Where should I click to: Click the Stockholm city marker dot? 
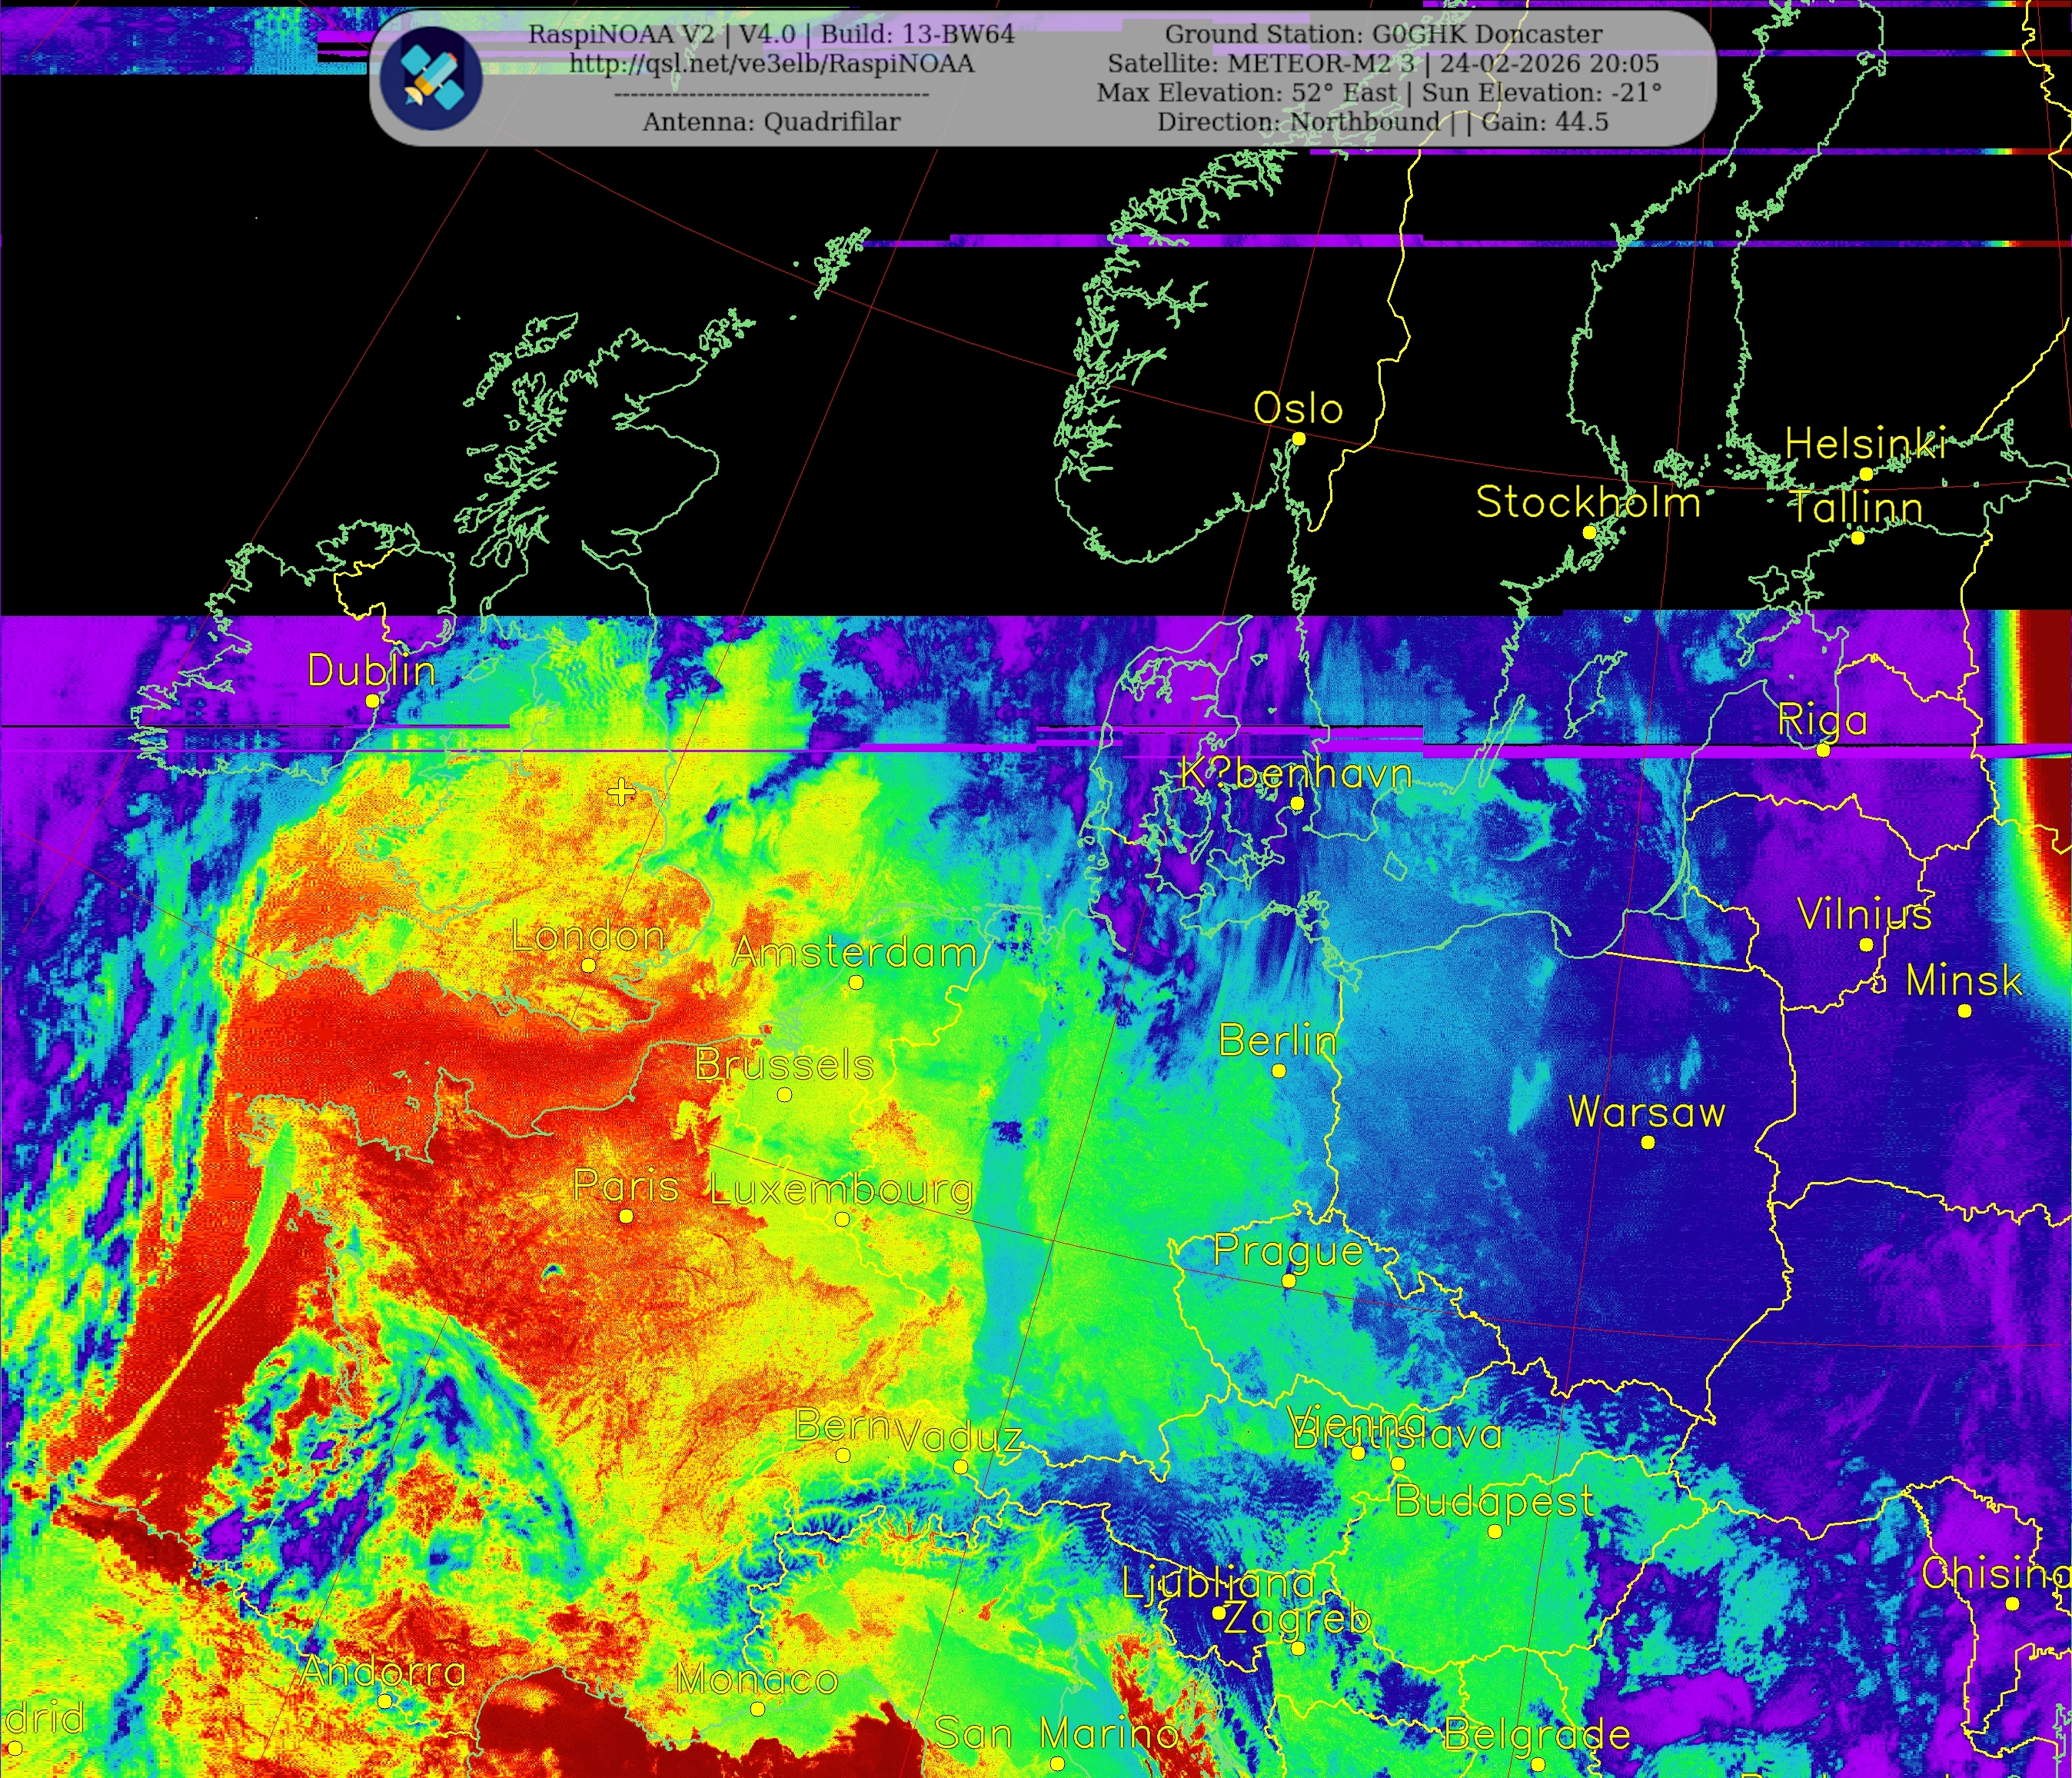pos(1589,533)
